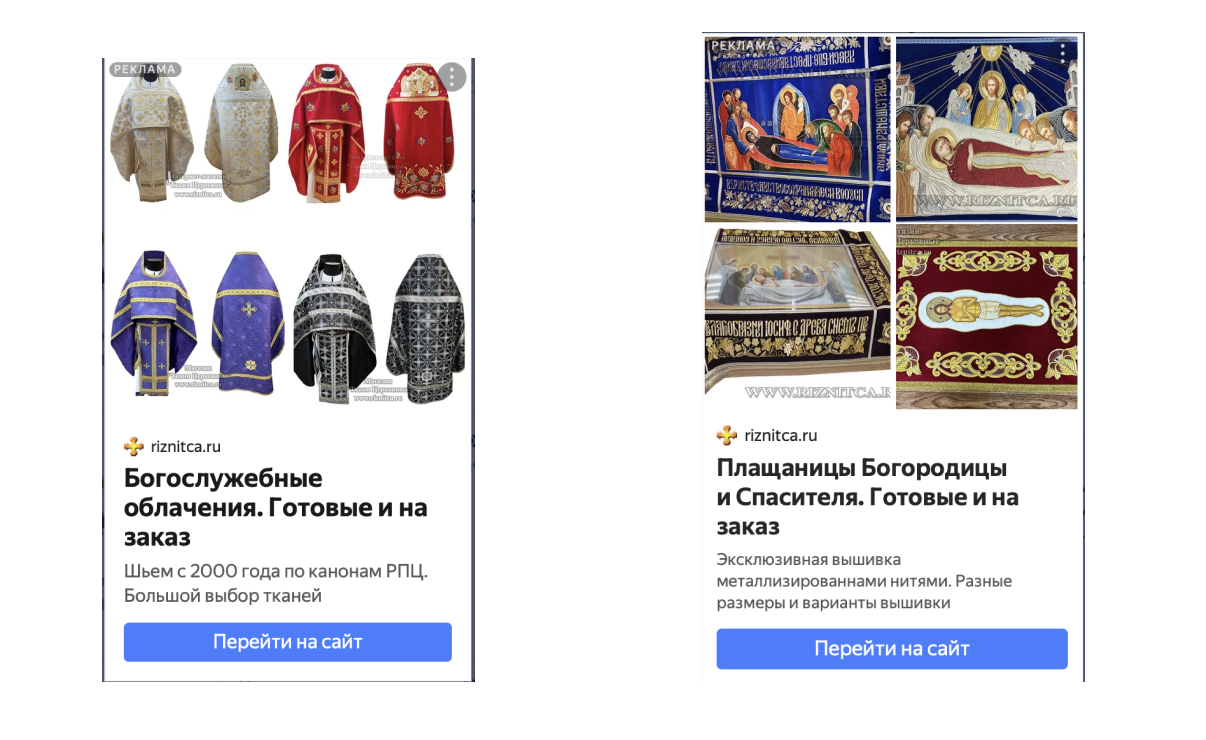Open the riznitca.ru link in the right ad
The height and width of the screenshot is (740, 1206).
[781, 435]
